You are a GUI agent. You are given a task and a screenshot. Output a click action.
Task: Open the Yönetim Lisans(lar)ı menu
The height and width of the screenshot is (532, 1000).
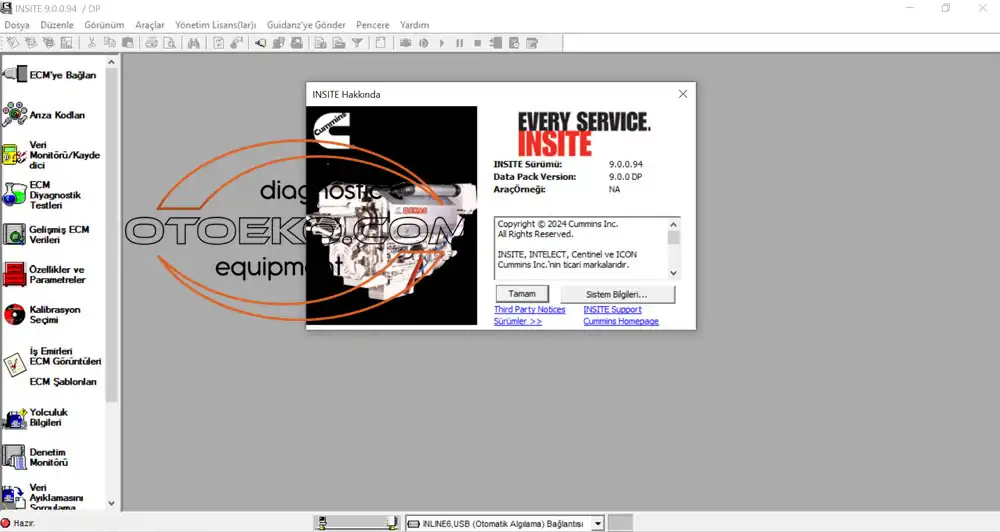pyautogui.click(x=215, y=25)
